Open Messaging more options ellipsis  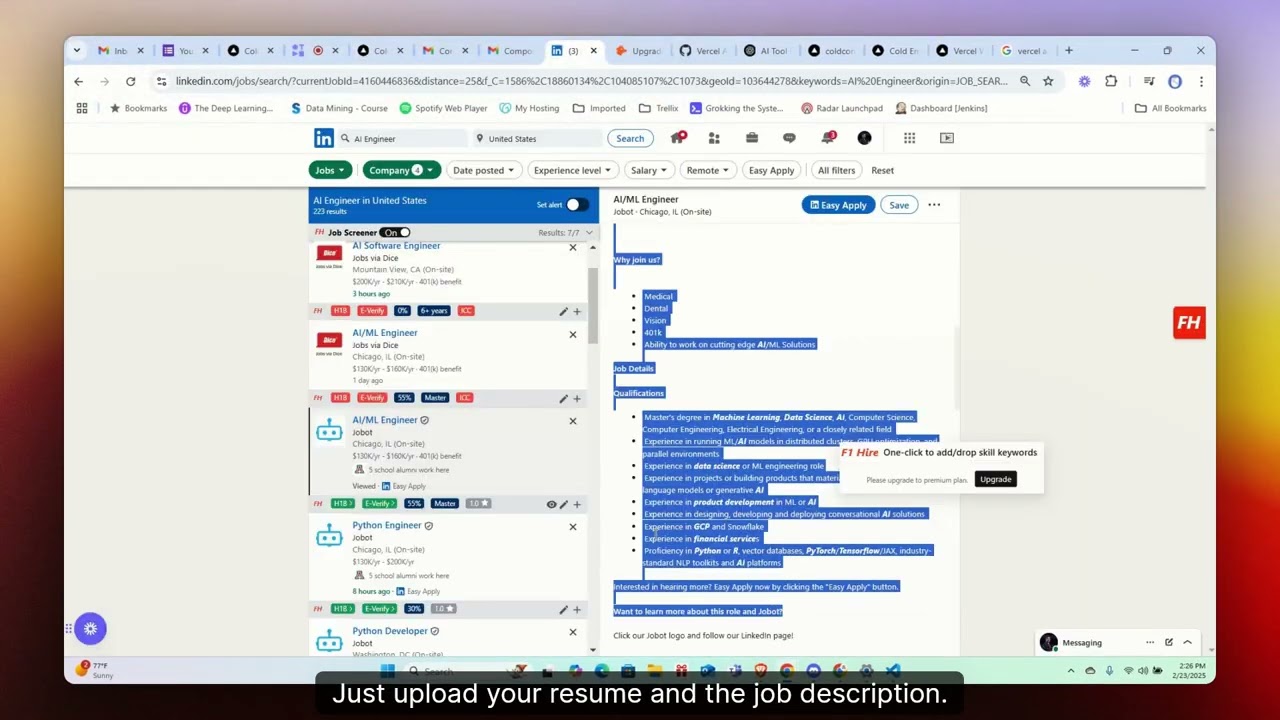click(1150, 642)
